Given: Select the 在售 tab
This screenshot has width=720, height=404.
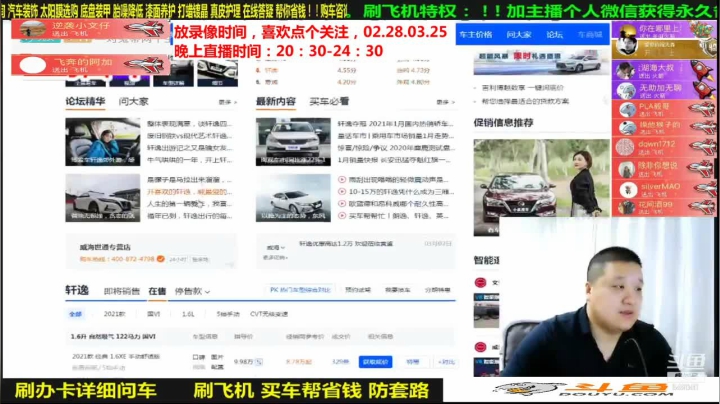Looking at the screenshot, I should tap(157, 291).
